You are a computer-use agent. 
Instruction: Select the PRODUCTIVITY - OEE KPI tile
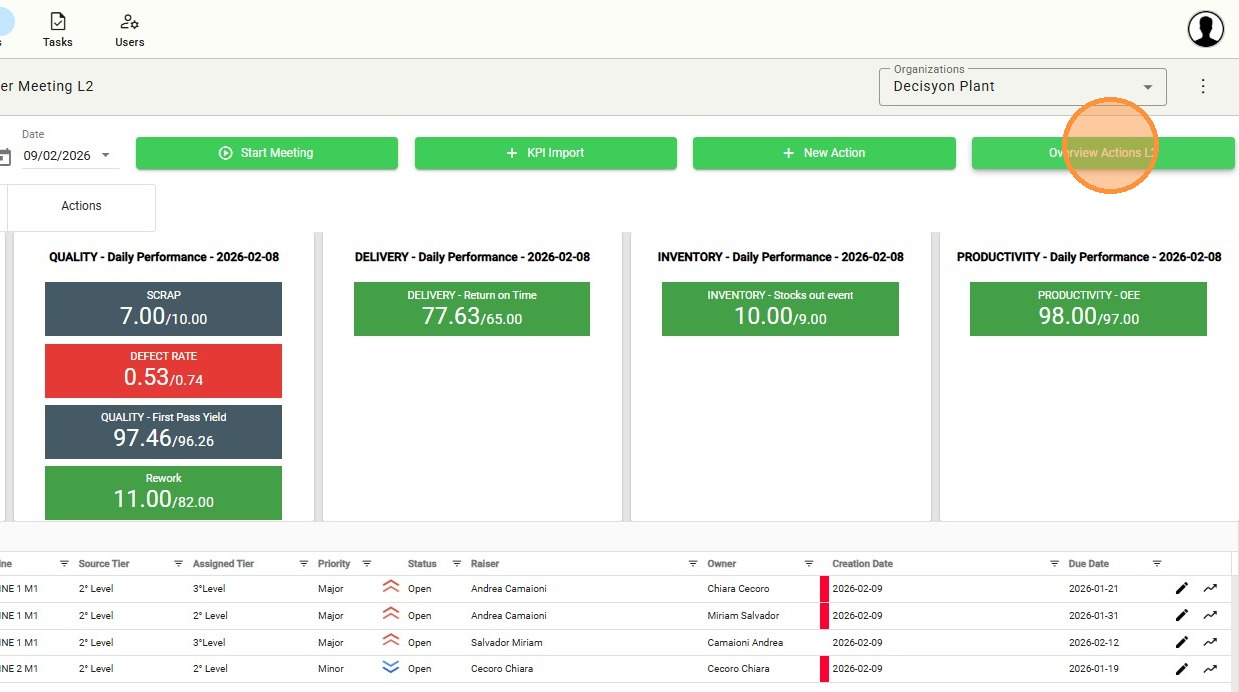click(x=1088, y=309)
